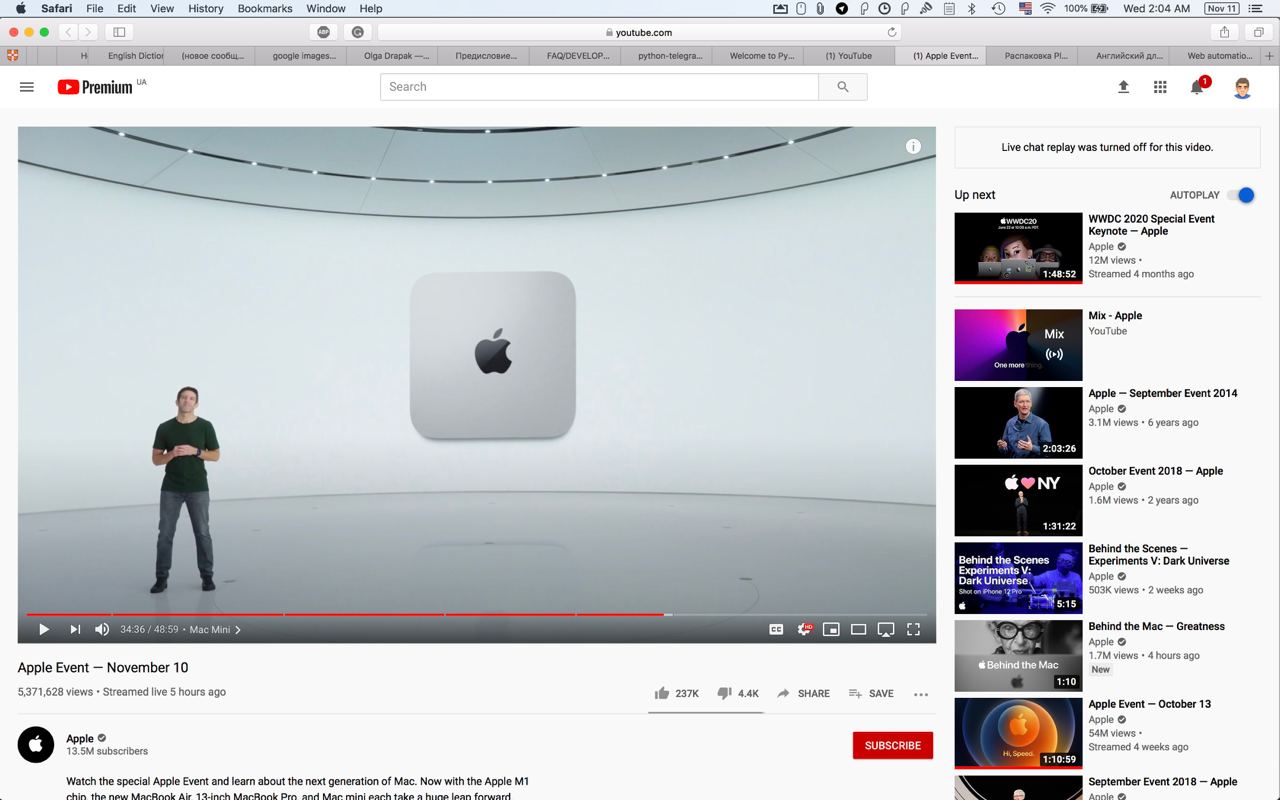This screenshot has width=1280, height=800.
Task: Open Apple Event October 13 thumbnail
Action: point(1018,733)
